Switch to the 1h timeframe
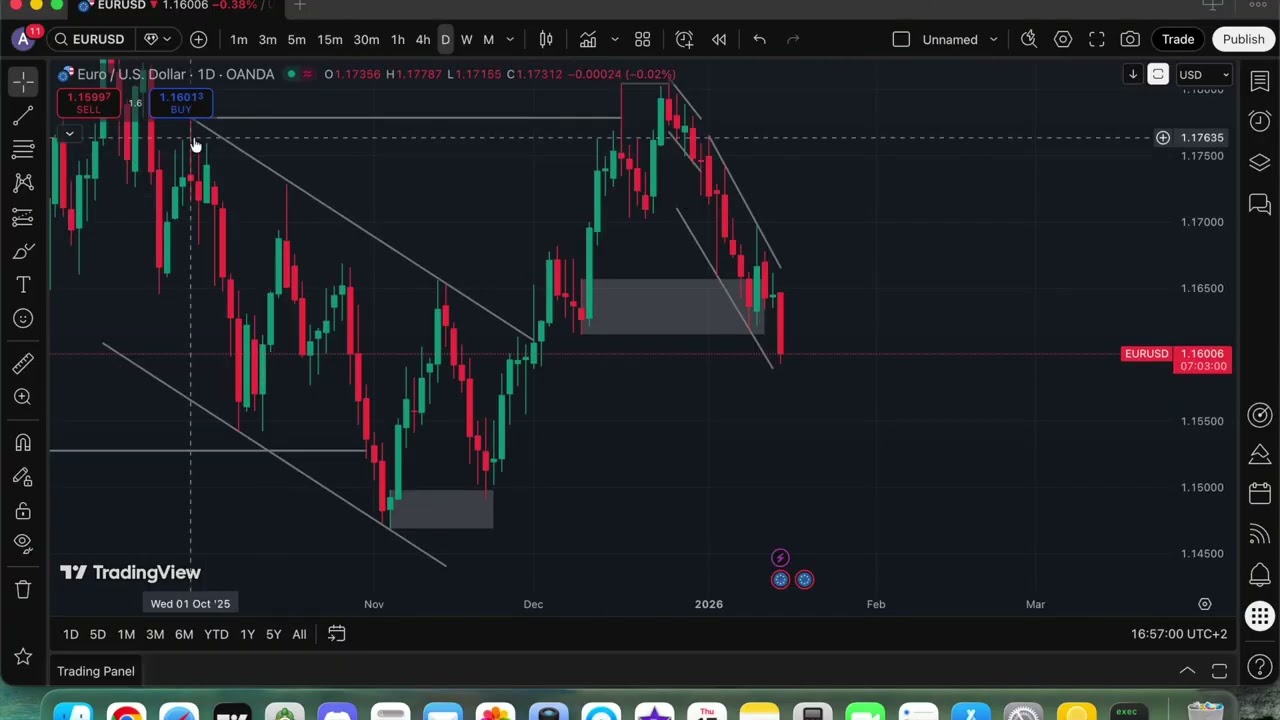This screenshot has width=1280, height=720. click(398, 39)
